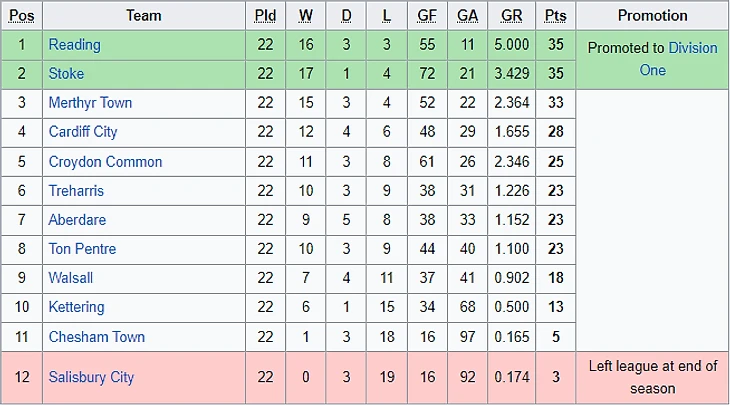Select the Croydon Common link
Viewport: 730px width, 405px height.
tap(105, 162)
